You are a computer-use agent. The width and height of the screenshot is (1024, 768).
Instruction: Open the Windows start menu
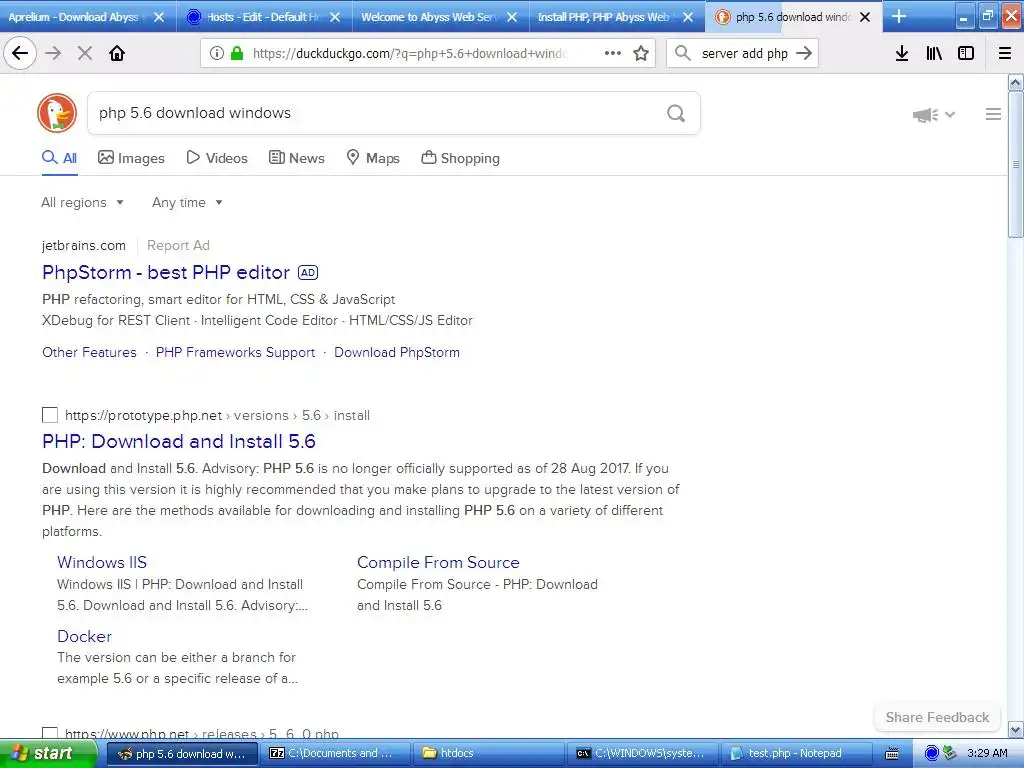coord(48,754)
